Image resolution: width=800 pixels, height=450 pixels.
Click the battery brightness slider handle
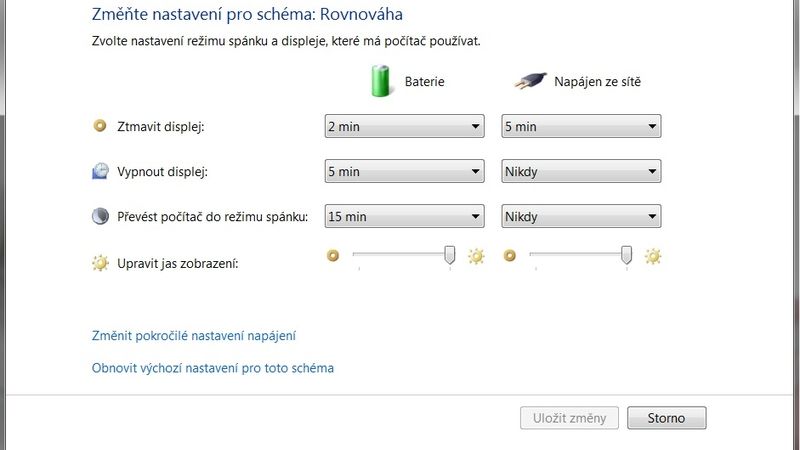(x=449, y=255)
